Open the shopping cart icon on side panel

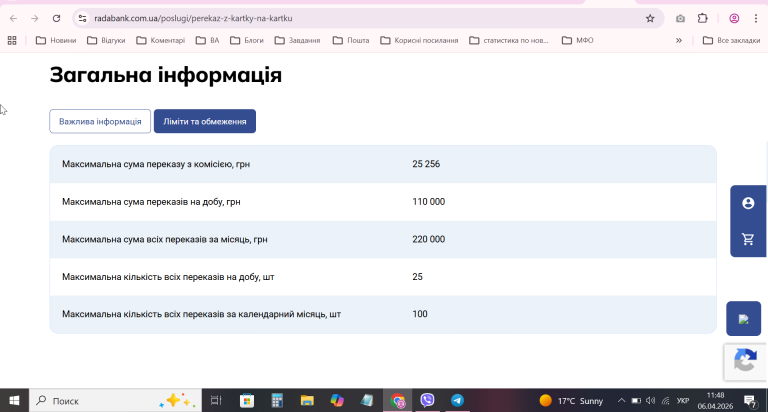pos(748,239)
